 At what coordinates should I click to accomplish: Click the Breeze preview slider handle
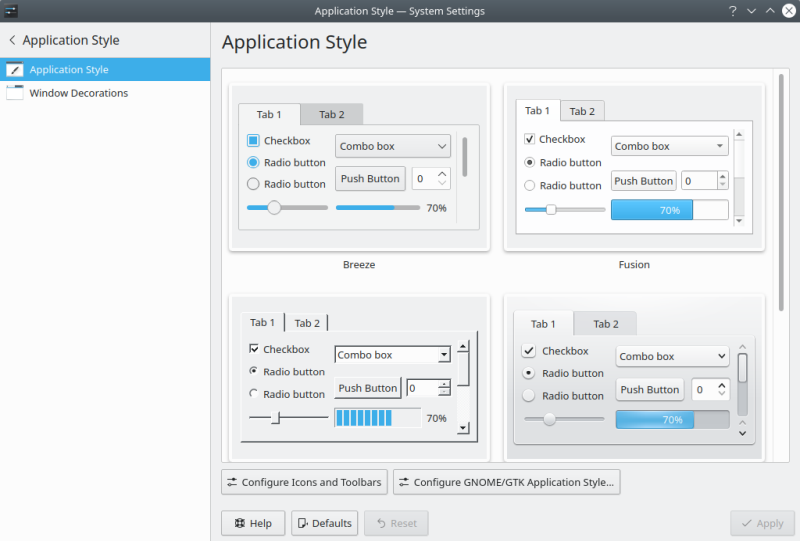[x=274, y=208]
